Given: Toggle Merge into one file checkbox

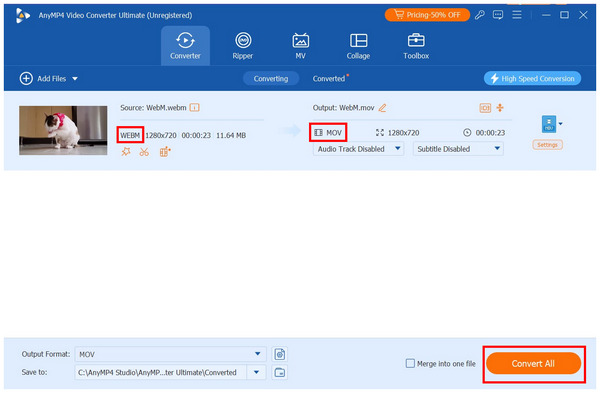Looking at the screenshot, I should (410, 363).
